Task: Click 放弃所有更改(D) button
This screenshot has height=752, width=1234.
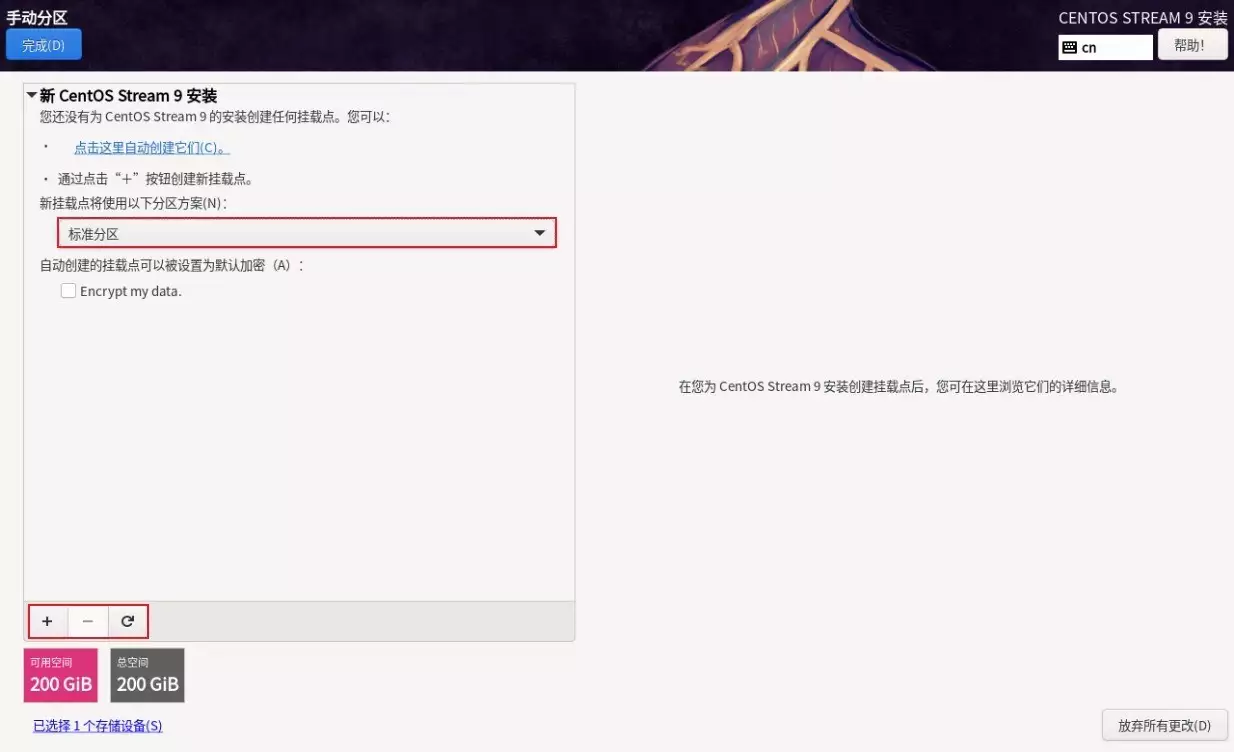Action: pos(1164,725)
